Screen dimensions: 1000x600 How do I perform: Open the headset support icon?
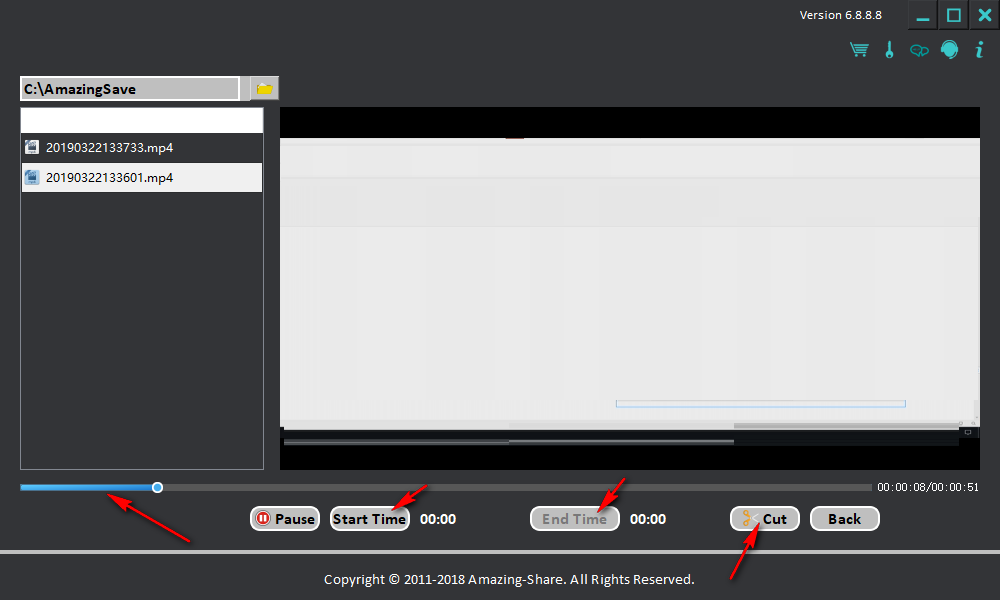tap(950, 50)
